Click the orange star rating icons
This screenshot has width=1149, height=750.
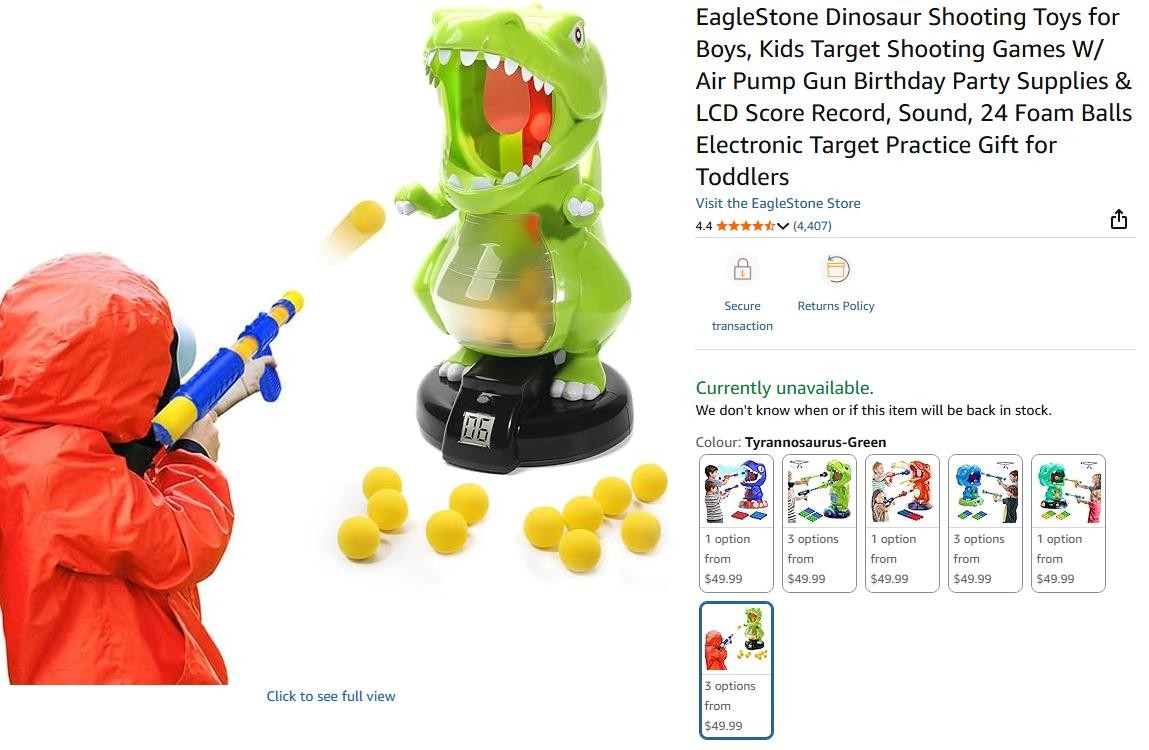click(745, 226)
